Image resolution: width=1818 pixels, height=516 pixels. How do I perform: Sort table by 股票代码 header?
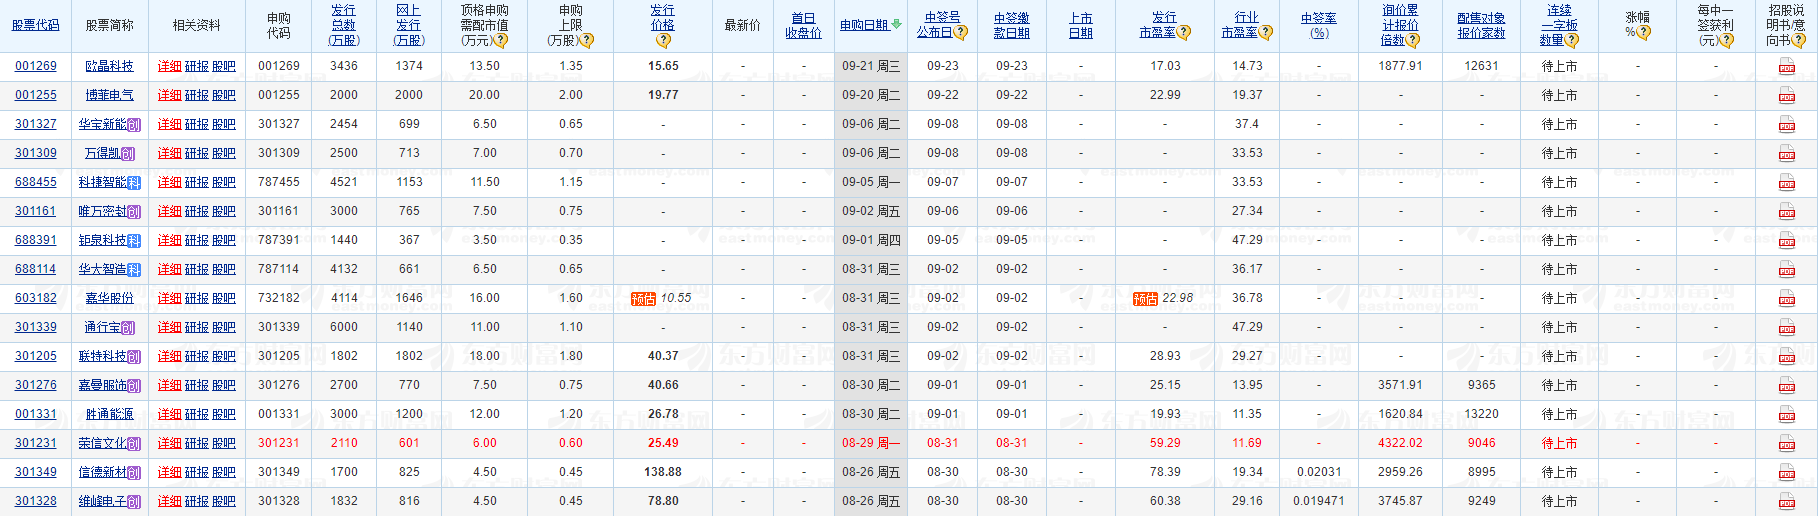[36, 26]
